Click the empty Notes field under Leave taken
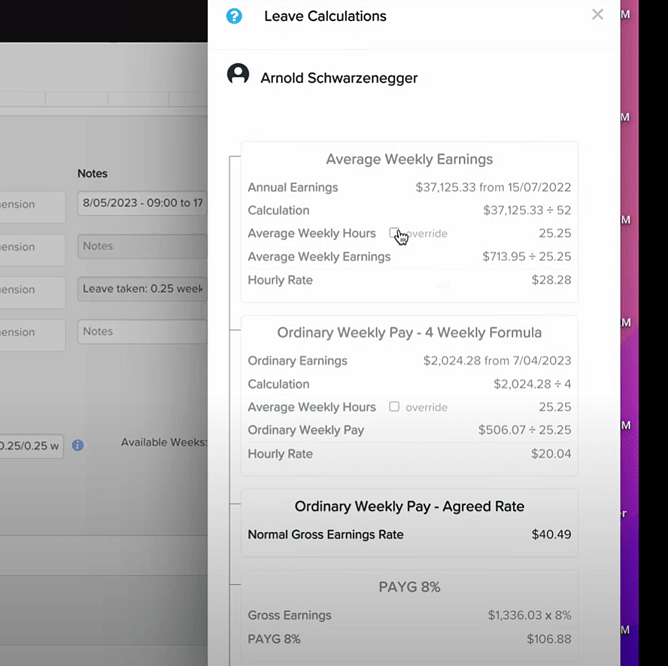The height and width of the screenshot is (666, 668). [142, 332]
